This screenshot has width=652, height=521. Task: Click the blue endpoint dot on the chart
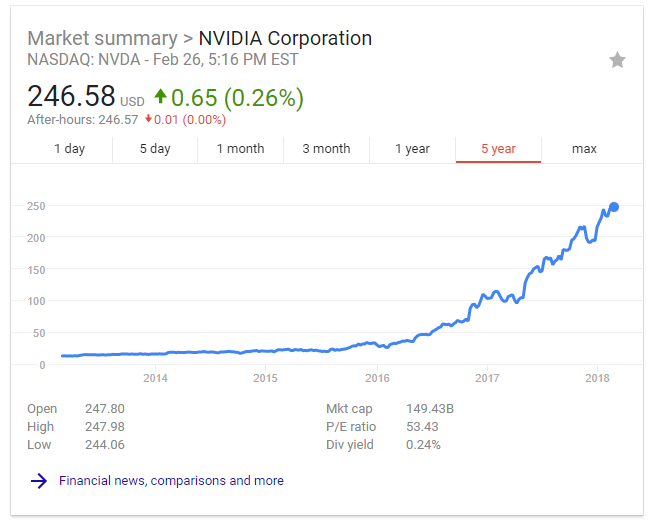click(614, 207)
